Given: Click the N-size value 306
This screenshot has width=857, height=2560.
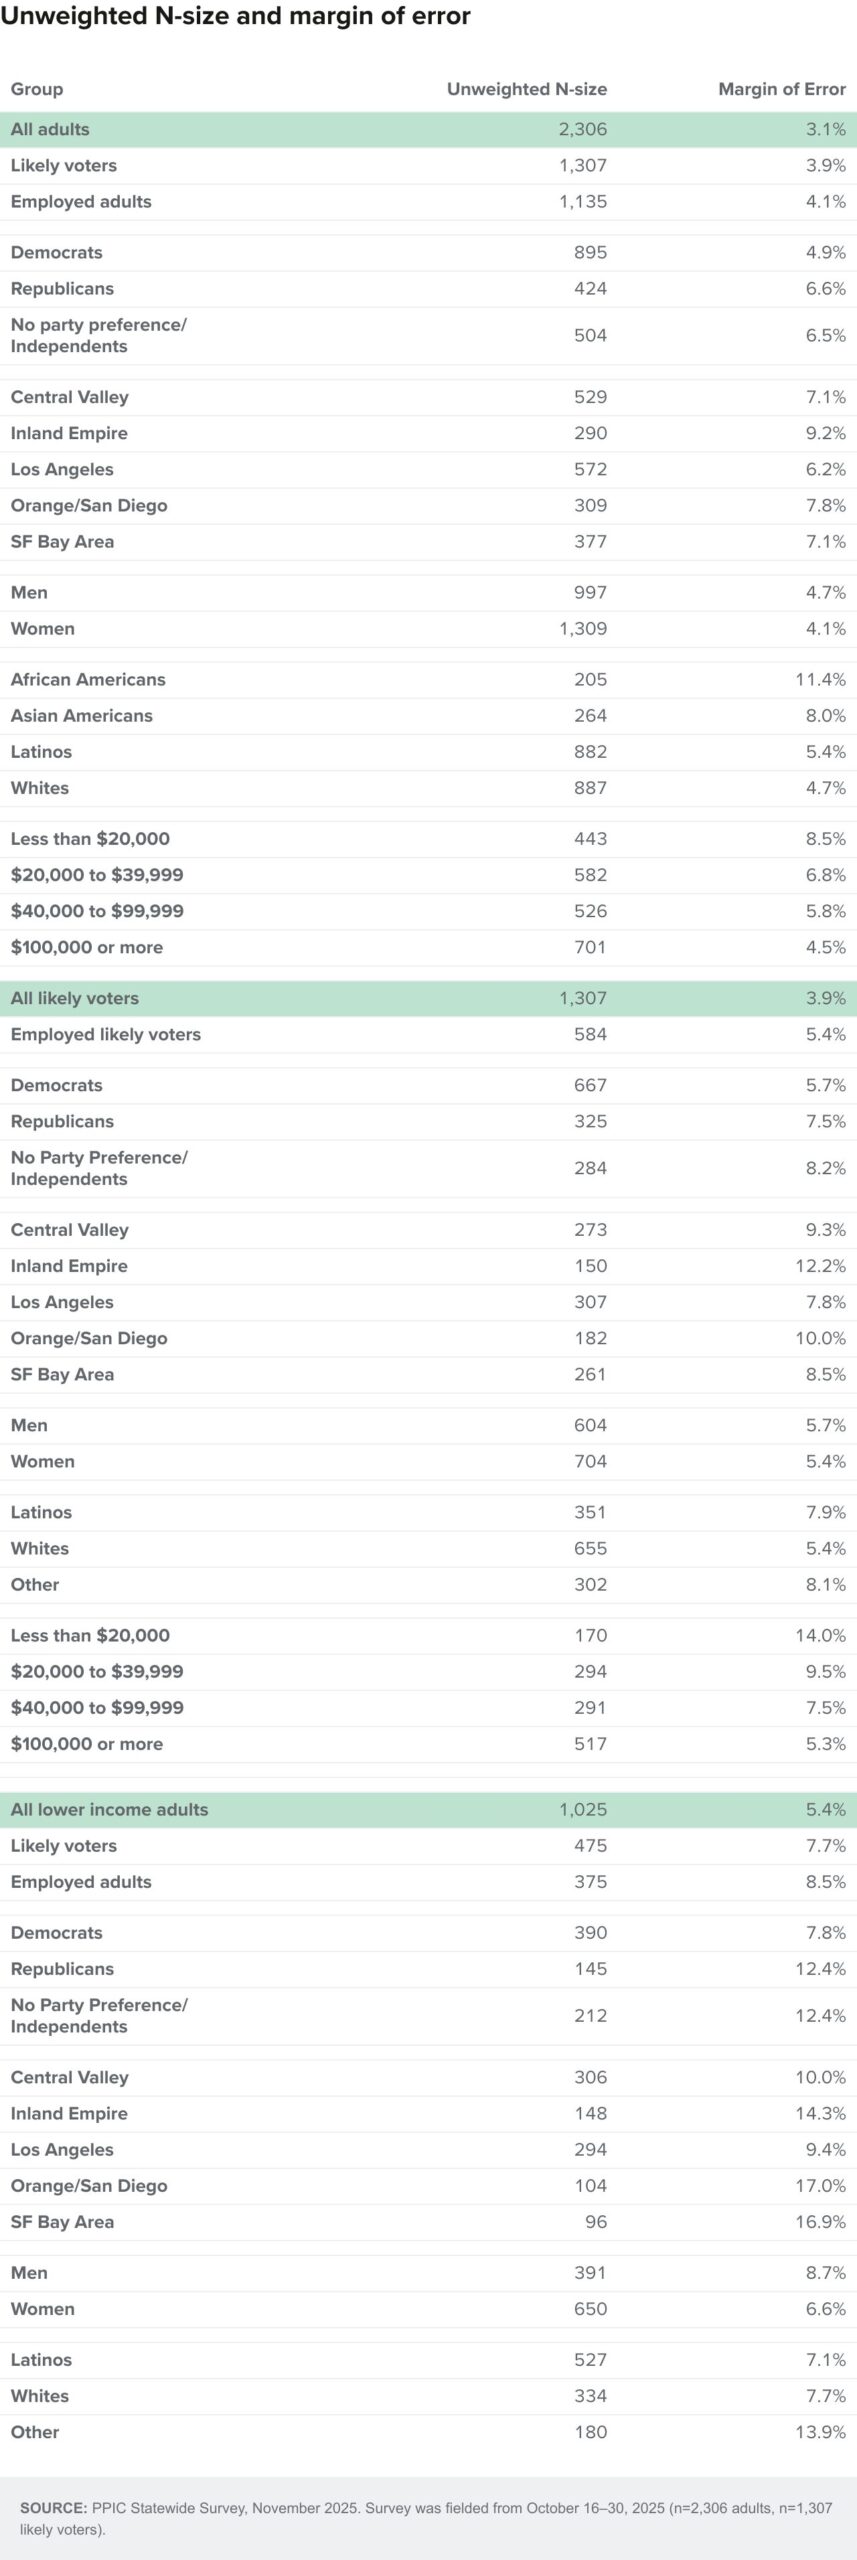Looking at the screenshot, I should 590,2077.
